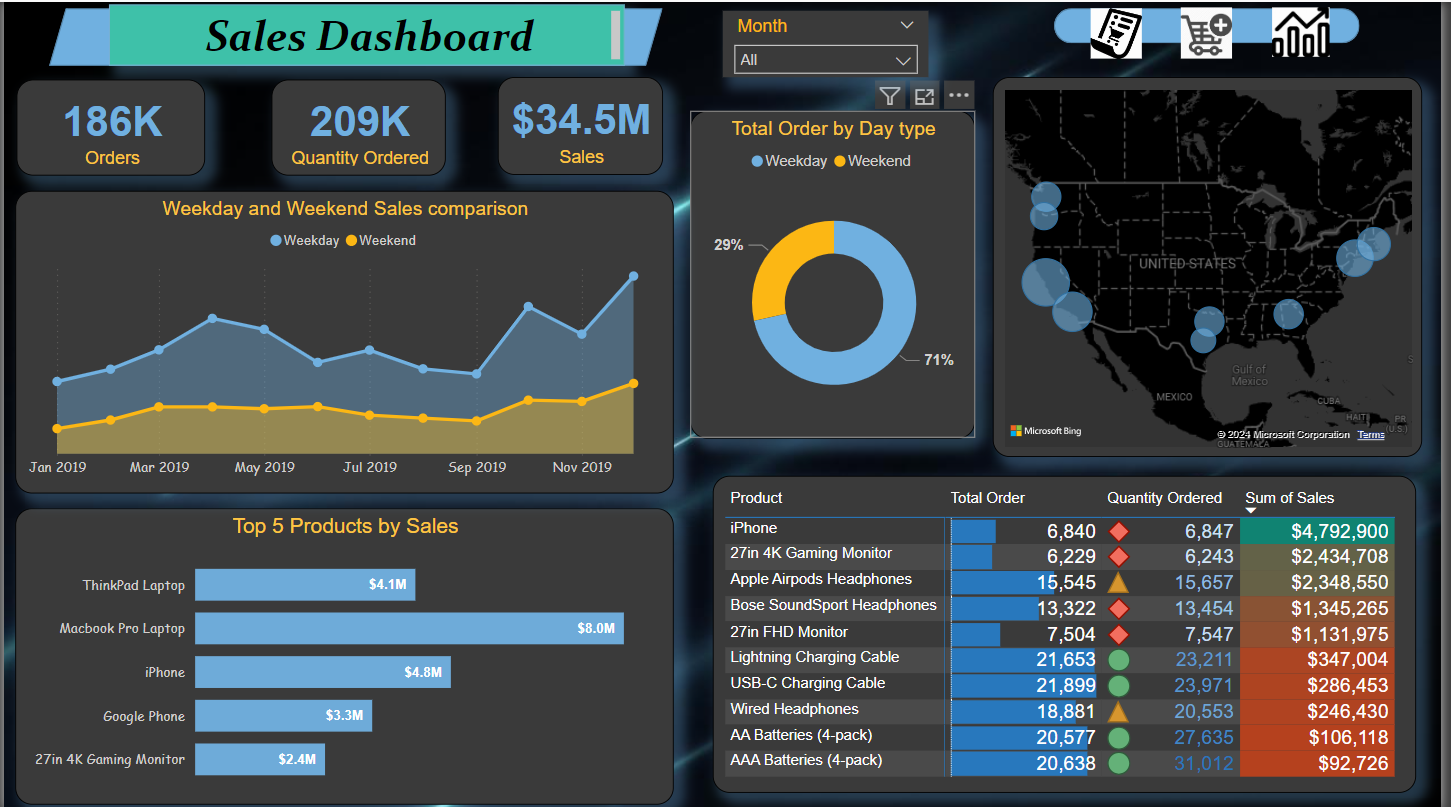Click the Sum of Sales sort arrow
This screenshot has width=1451, height=807.
coord(1250,511)
